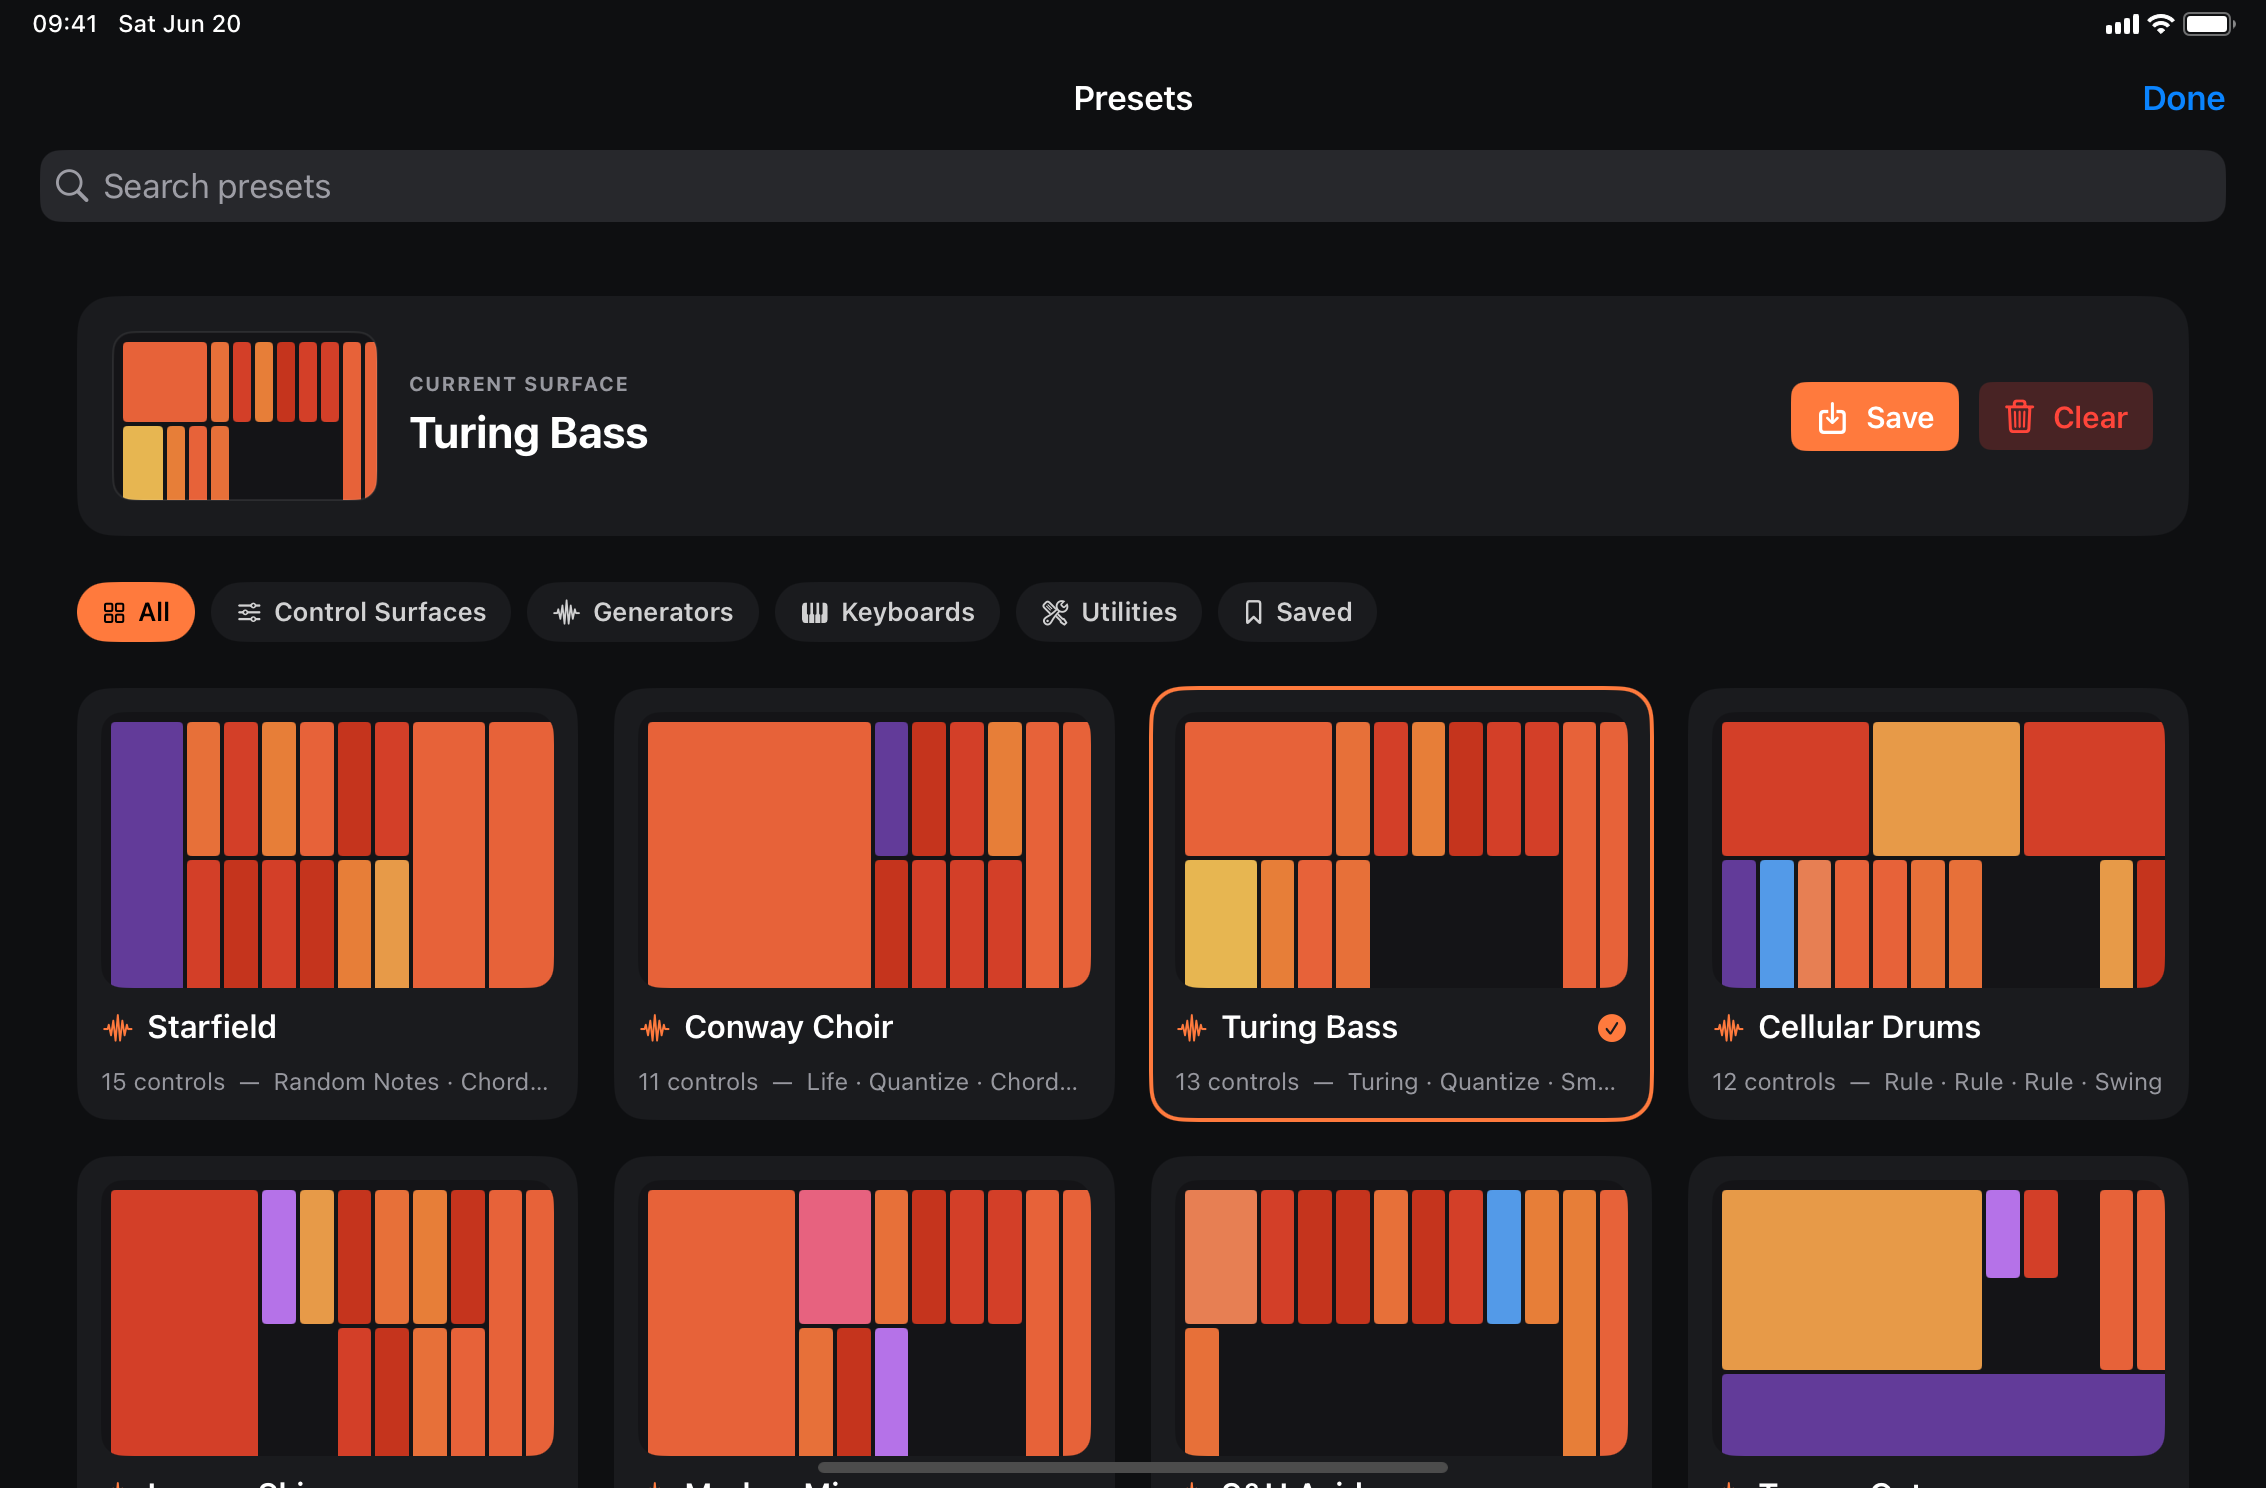The width and height of the screenshot is (2266, 1488).
Task: Click the piano icon on Keyboards
Action: coord(815,613)
